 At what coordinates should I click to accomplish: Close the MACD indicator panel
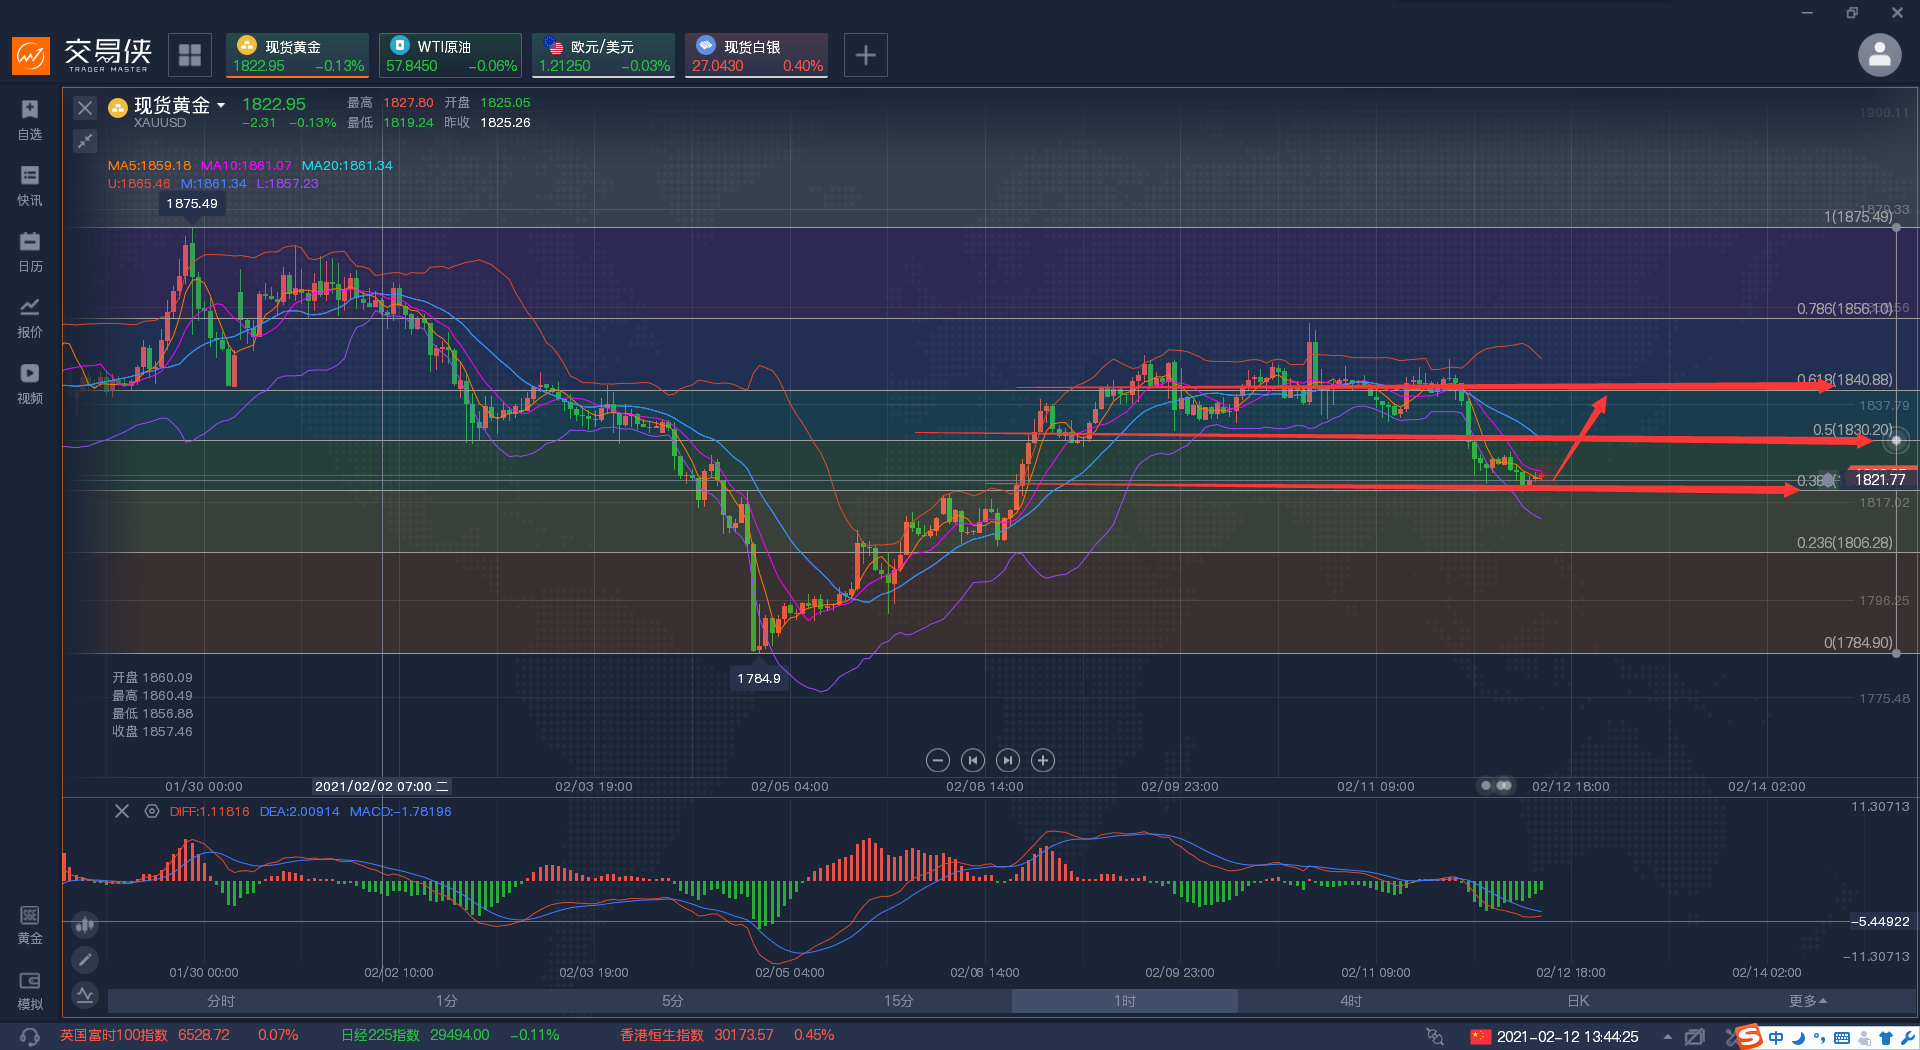coord(122,811)
